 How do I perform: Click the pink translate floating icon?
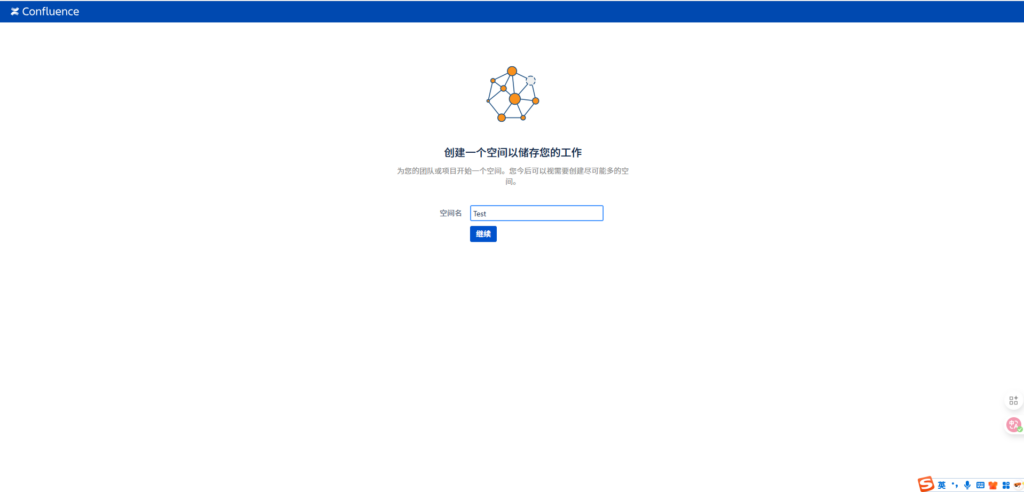pyautogui.click(x=1013, y=425)
